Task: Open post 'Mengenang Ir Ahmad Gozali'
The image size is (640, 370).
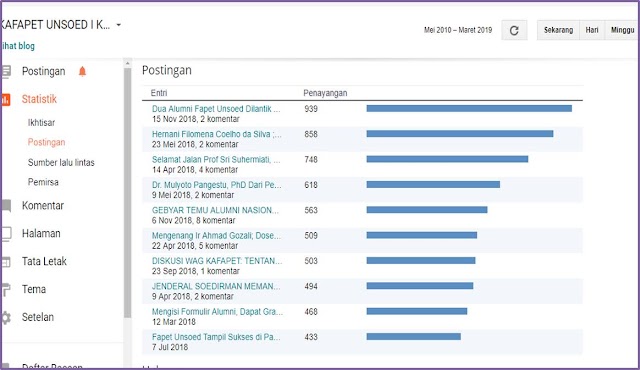Action: click(x=216, y=235)
